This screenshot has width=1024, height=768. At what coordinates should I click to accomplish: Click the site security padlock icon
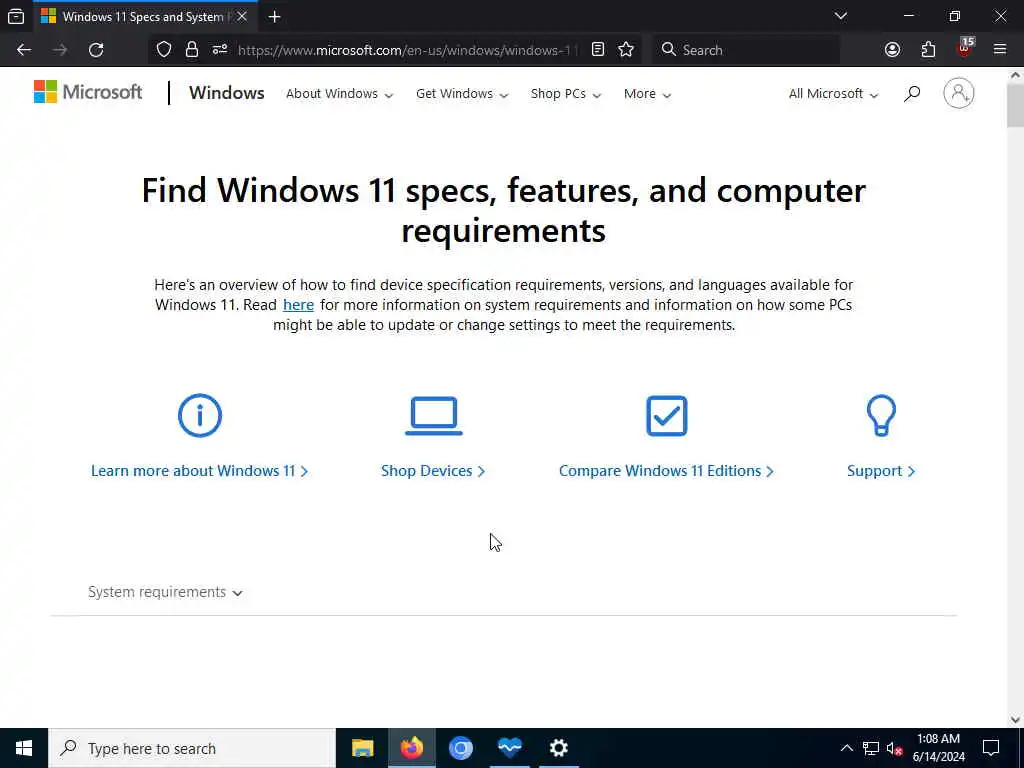coord(192,50)
